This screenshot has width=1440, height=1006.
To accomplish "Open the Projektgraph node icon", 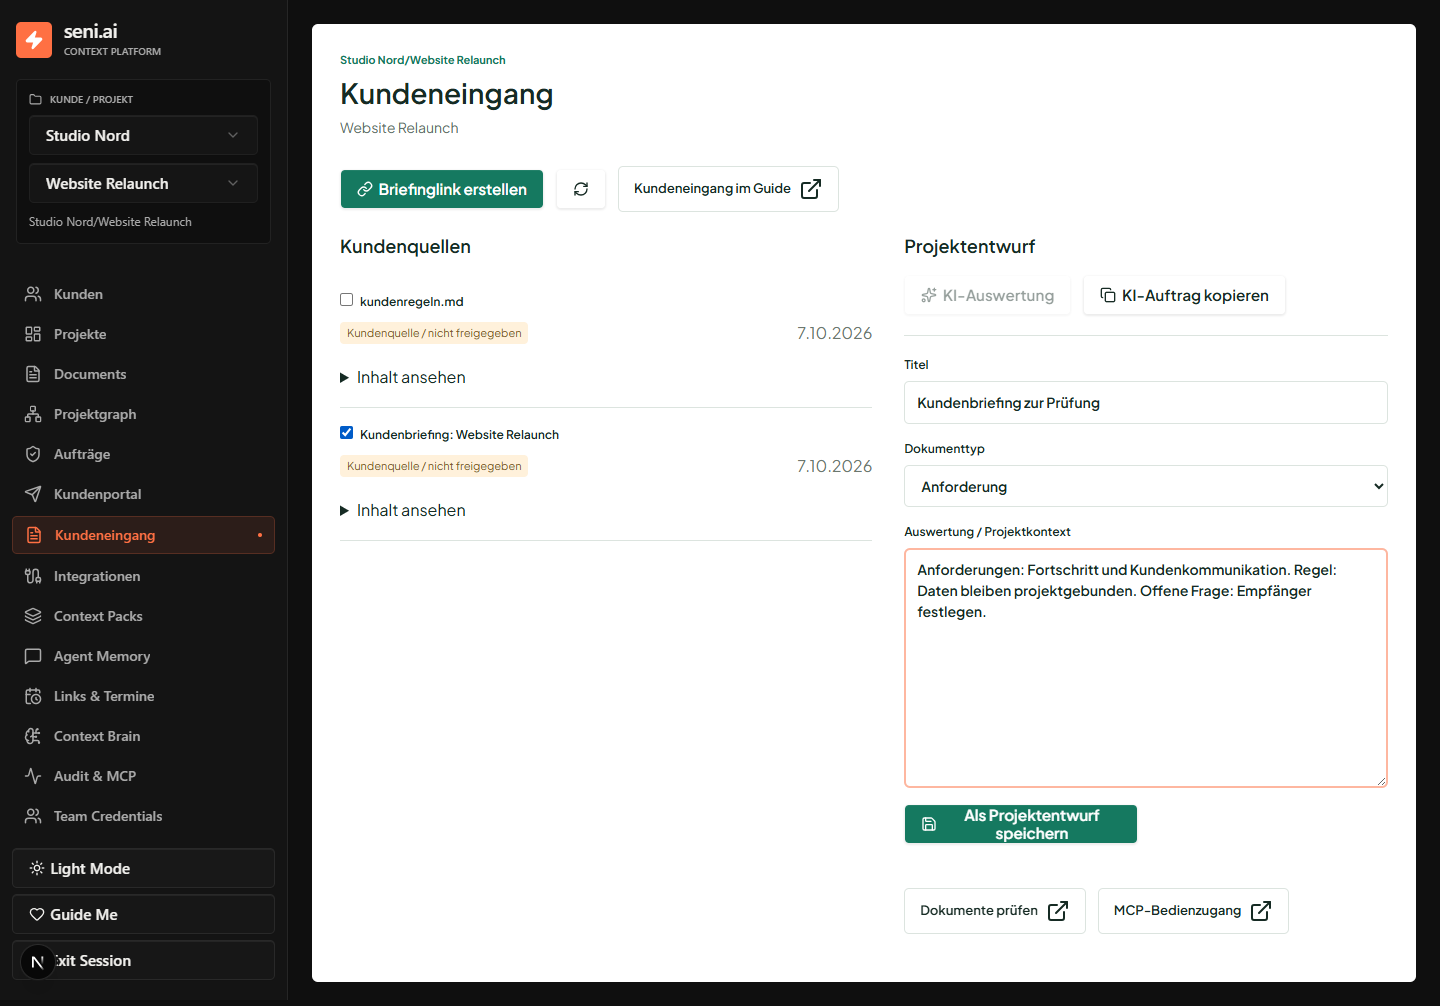I will [x=33, y=414].
